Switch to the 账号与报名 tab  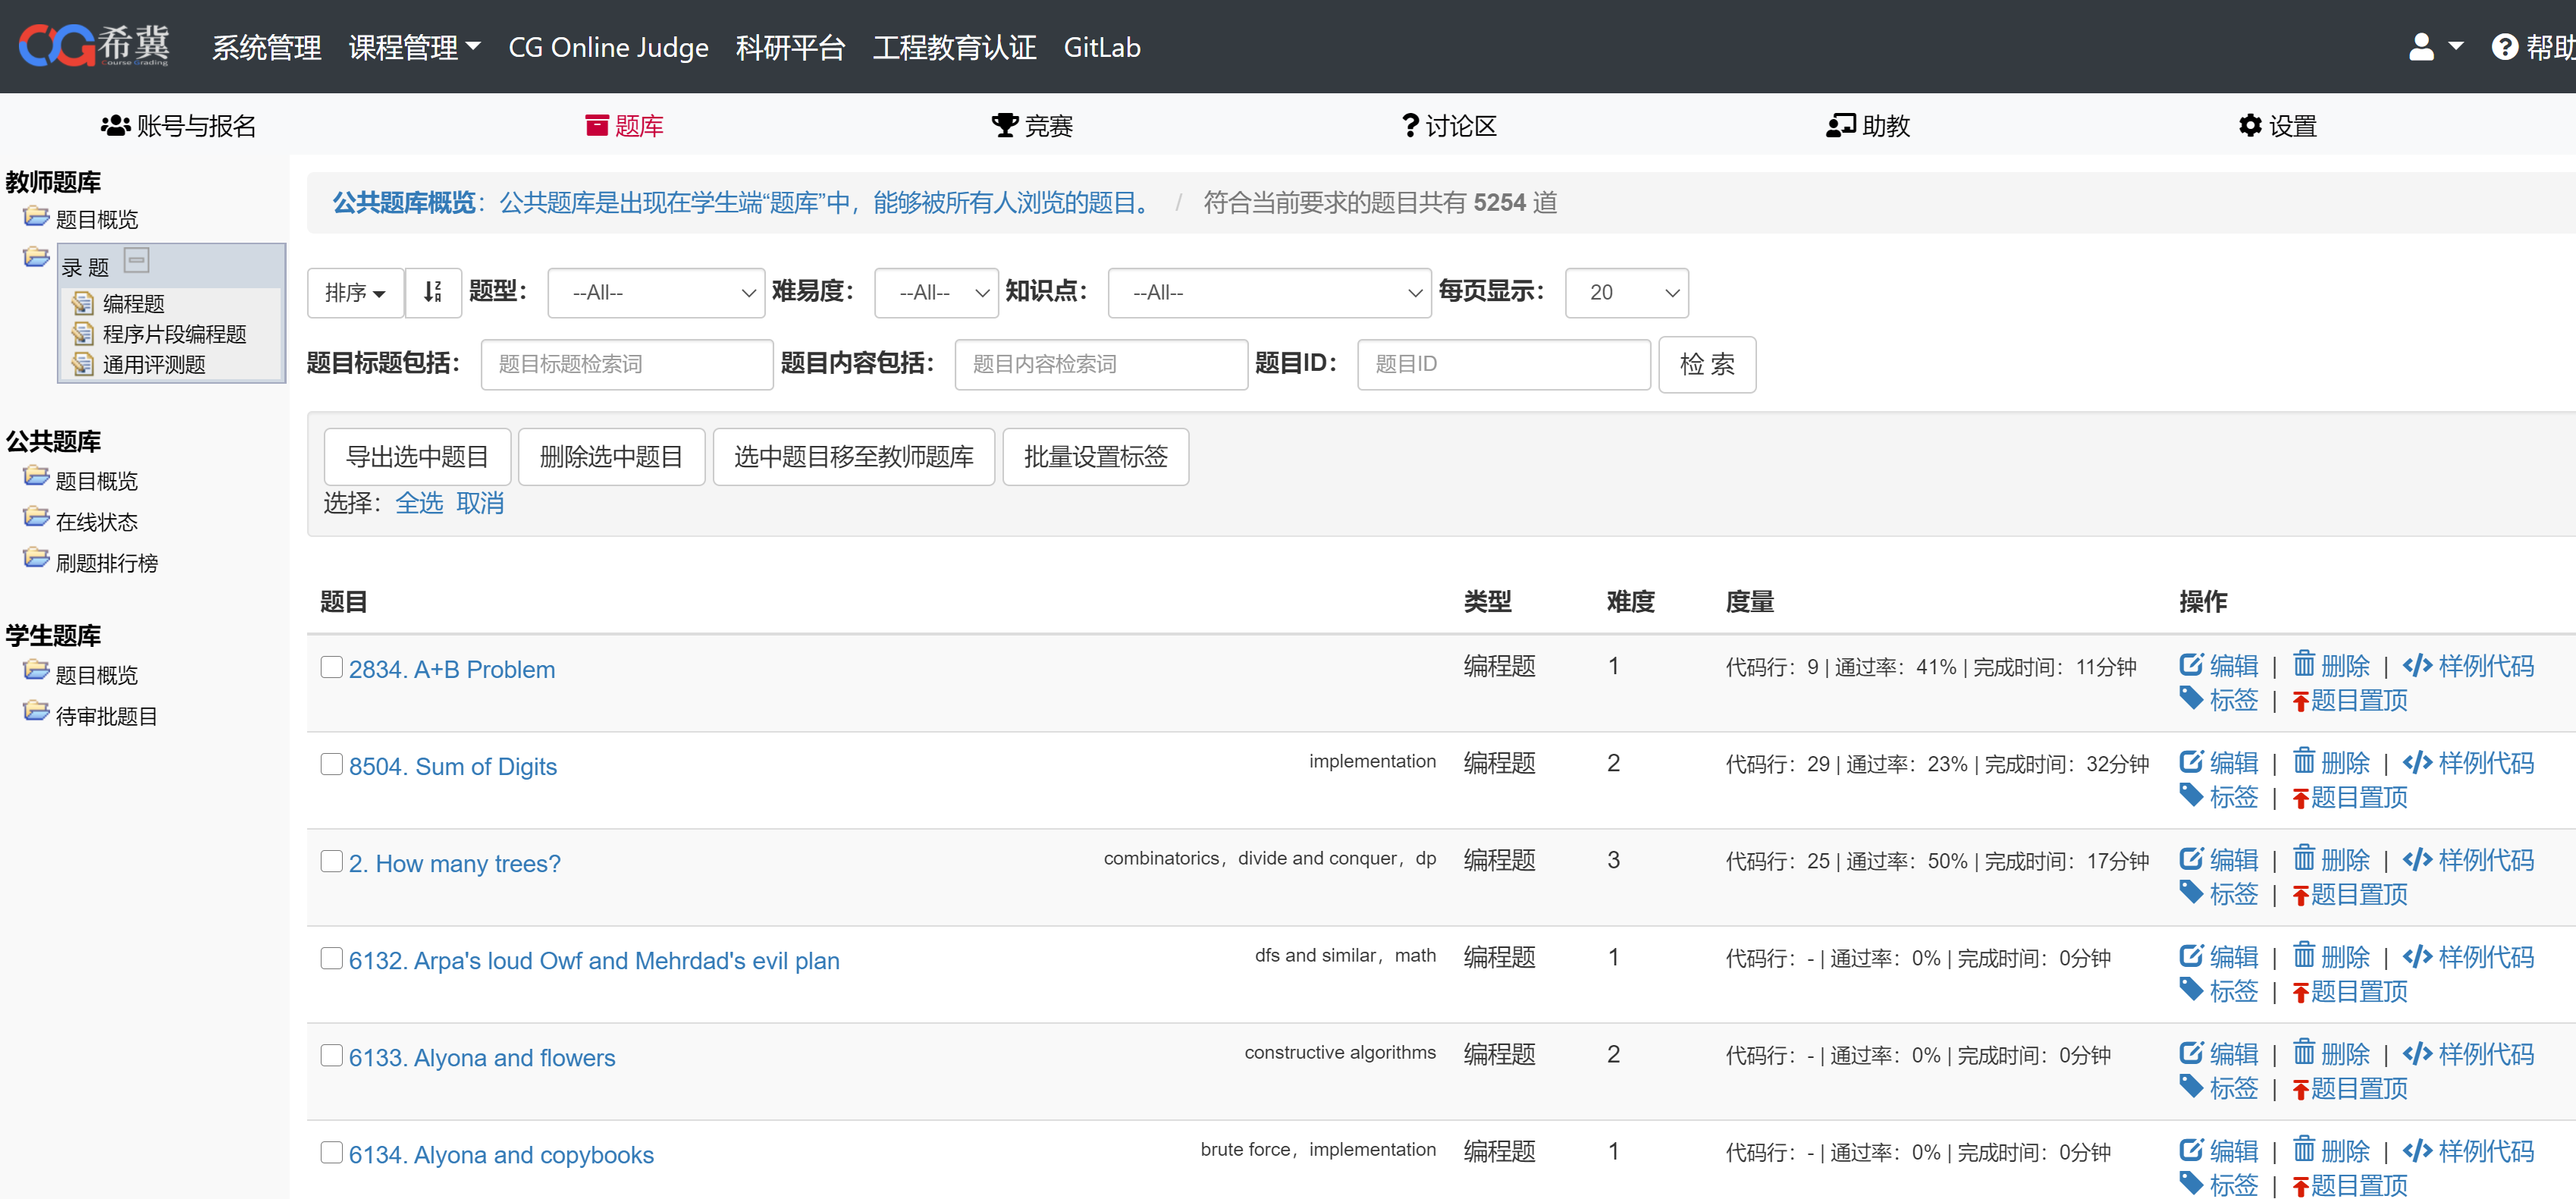[x=179, y=125]
